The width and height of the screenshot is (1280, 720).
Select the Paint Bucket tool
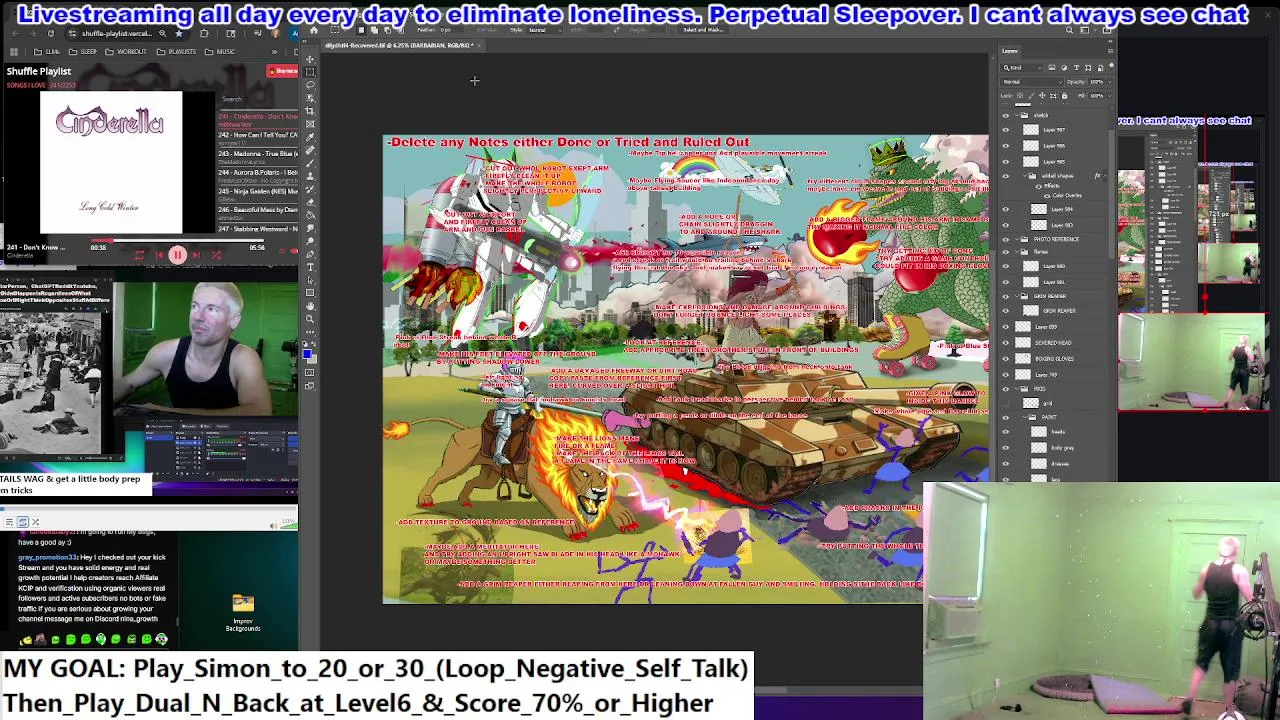coord(309,214)
